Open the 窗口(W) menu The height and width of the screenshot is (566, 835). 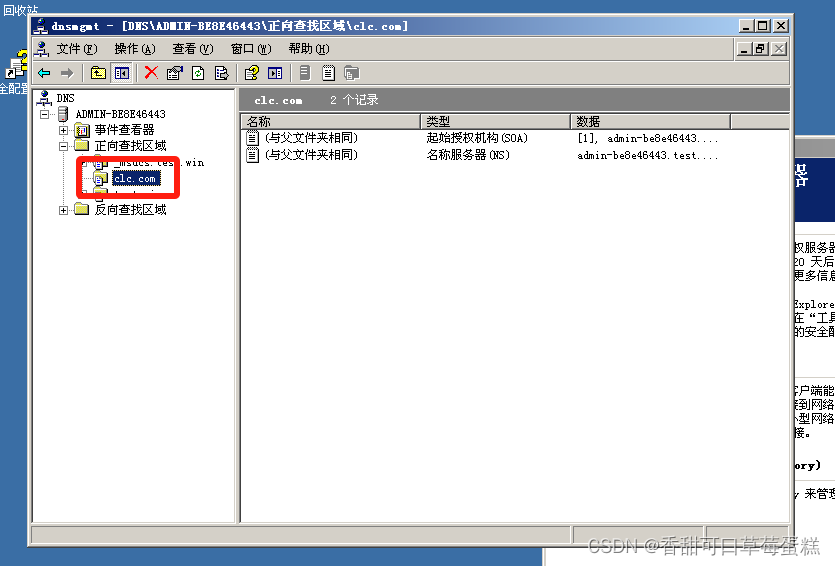[251, 49]
